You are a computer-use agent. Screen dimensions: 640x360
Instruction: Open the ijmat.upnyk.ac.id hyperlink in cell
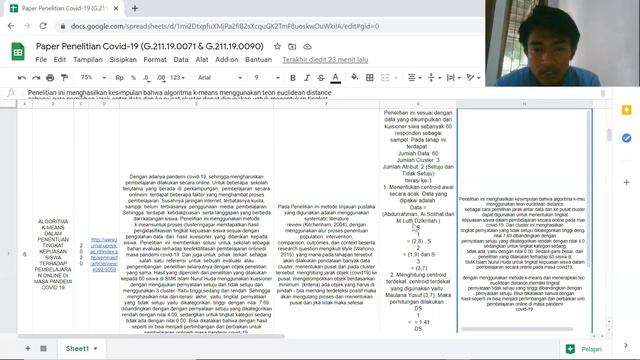coord(104,254)
